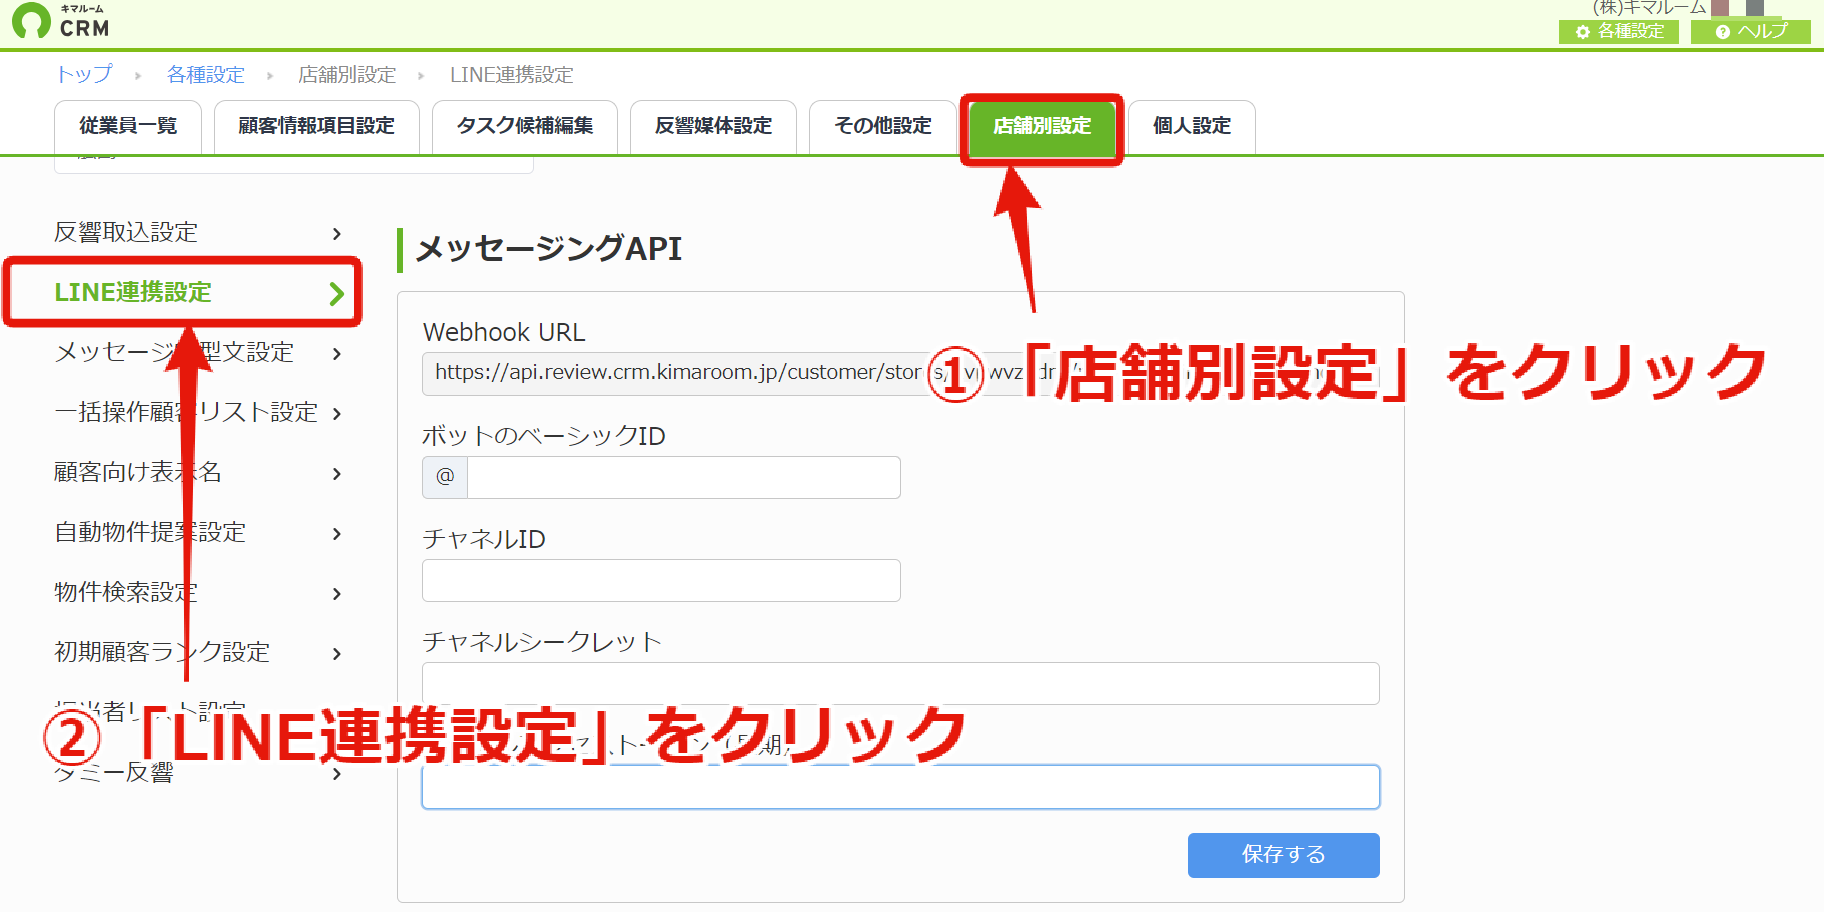Click 店舗別設定 breadcrumb text
1824x912 pixels.
pos(347,75)
